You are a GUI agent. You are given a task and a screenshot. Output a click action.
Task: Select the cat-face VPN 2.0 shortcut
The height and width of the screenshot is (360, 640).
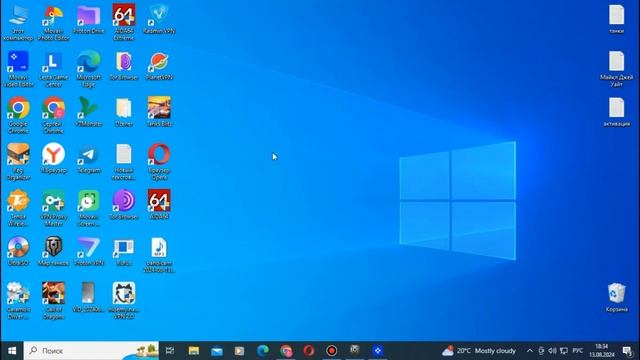point(124,300)
